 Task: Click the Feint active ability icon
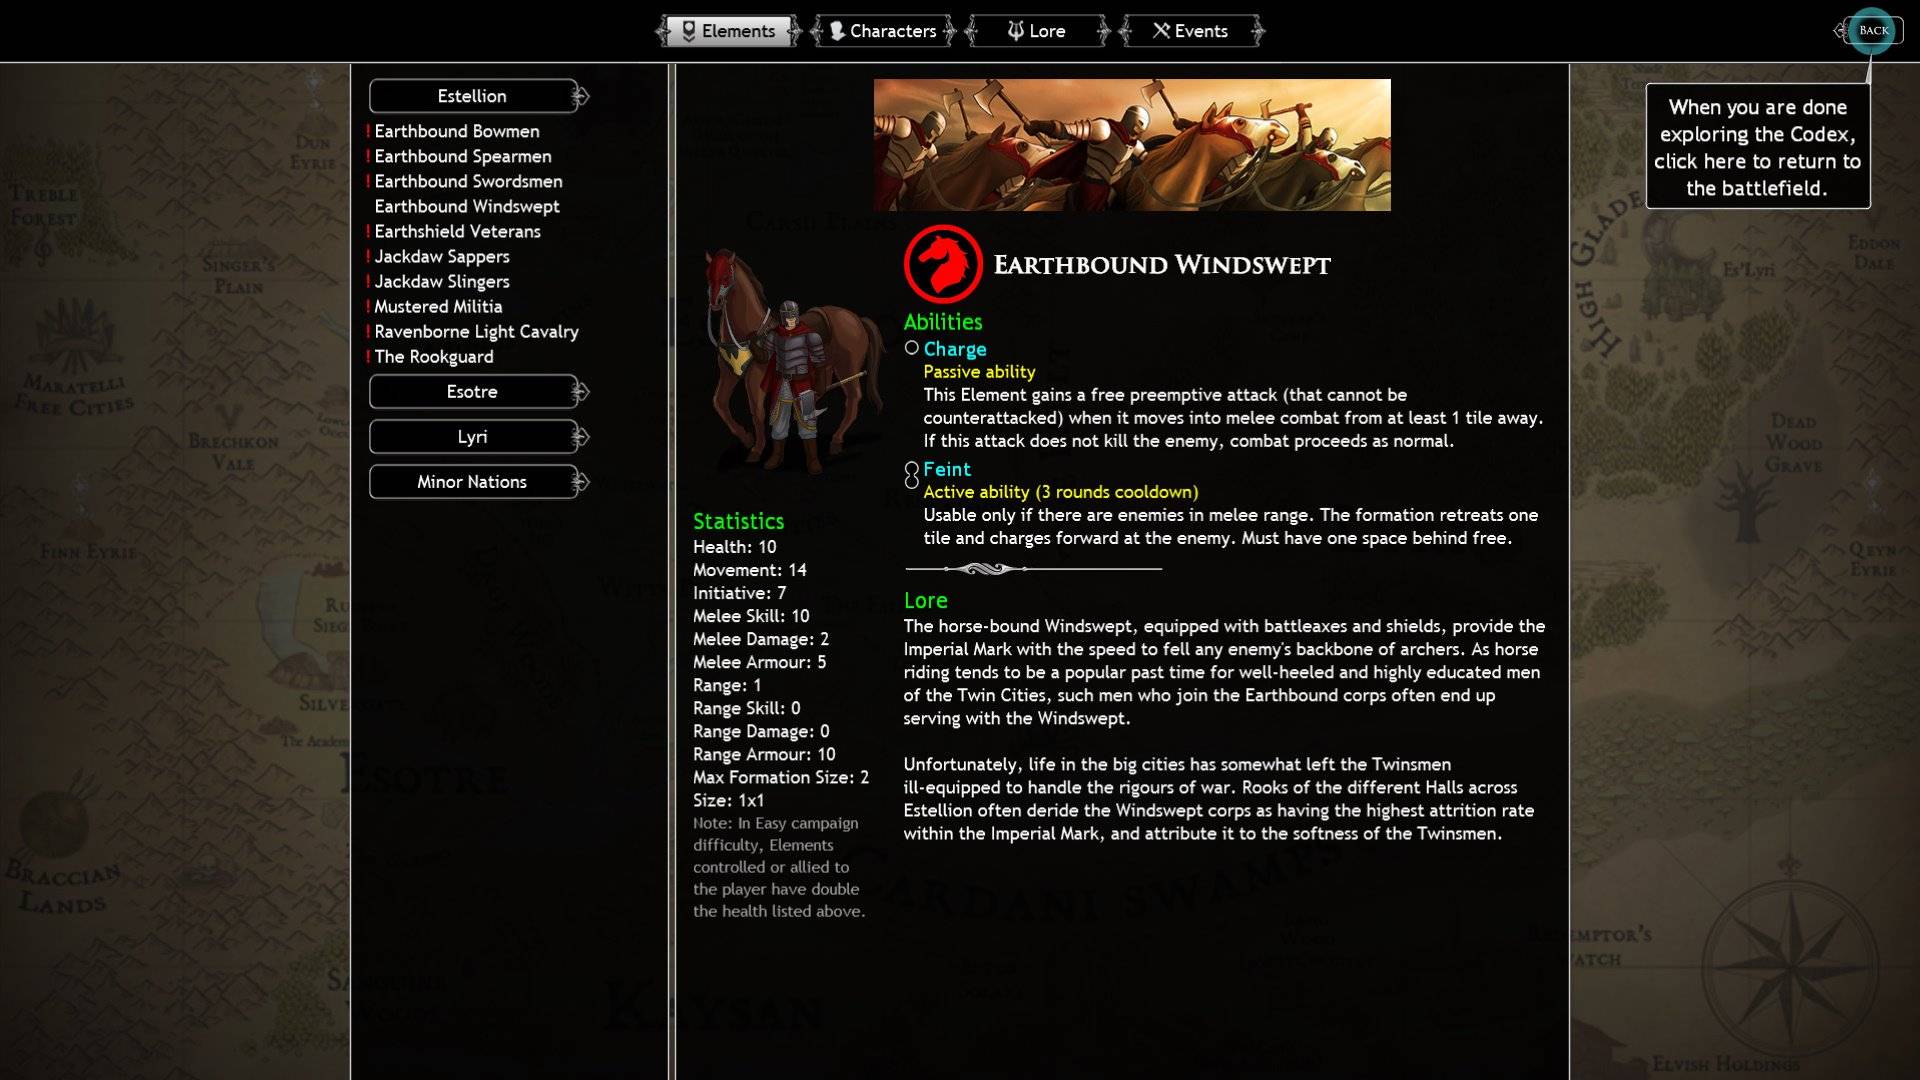(x=911, y=475)
